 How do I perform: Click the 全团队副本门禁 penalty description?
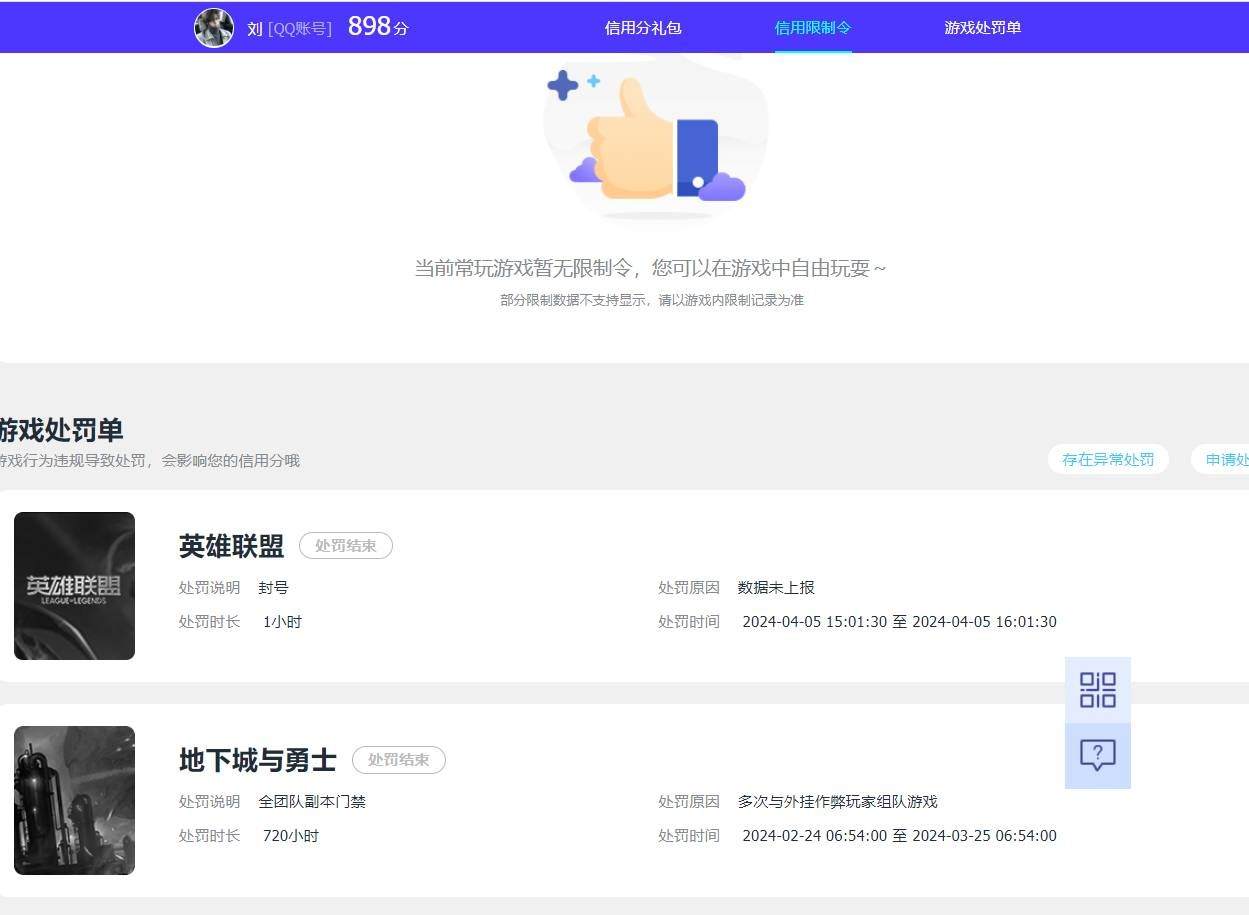[312, 802]
